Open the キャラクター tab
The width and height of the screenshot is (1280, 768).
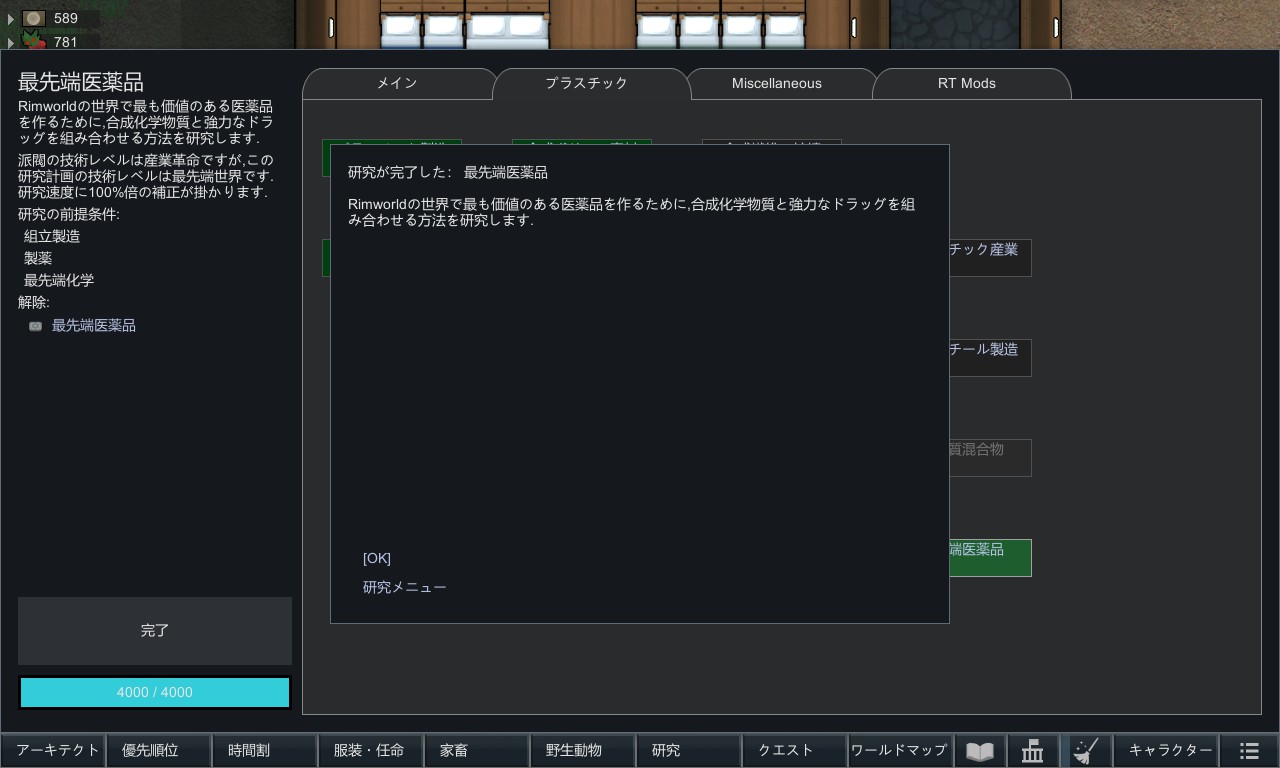click(1166, 751)
